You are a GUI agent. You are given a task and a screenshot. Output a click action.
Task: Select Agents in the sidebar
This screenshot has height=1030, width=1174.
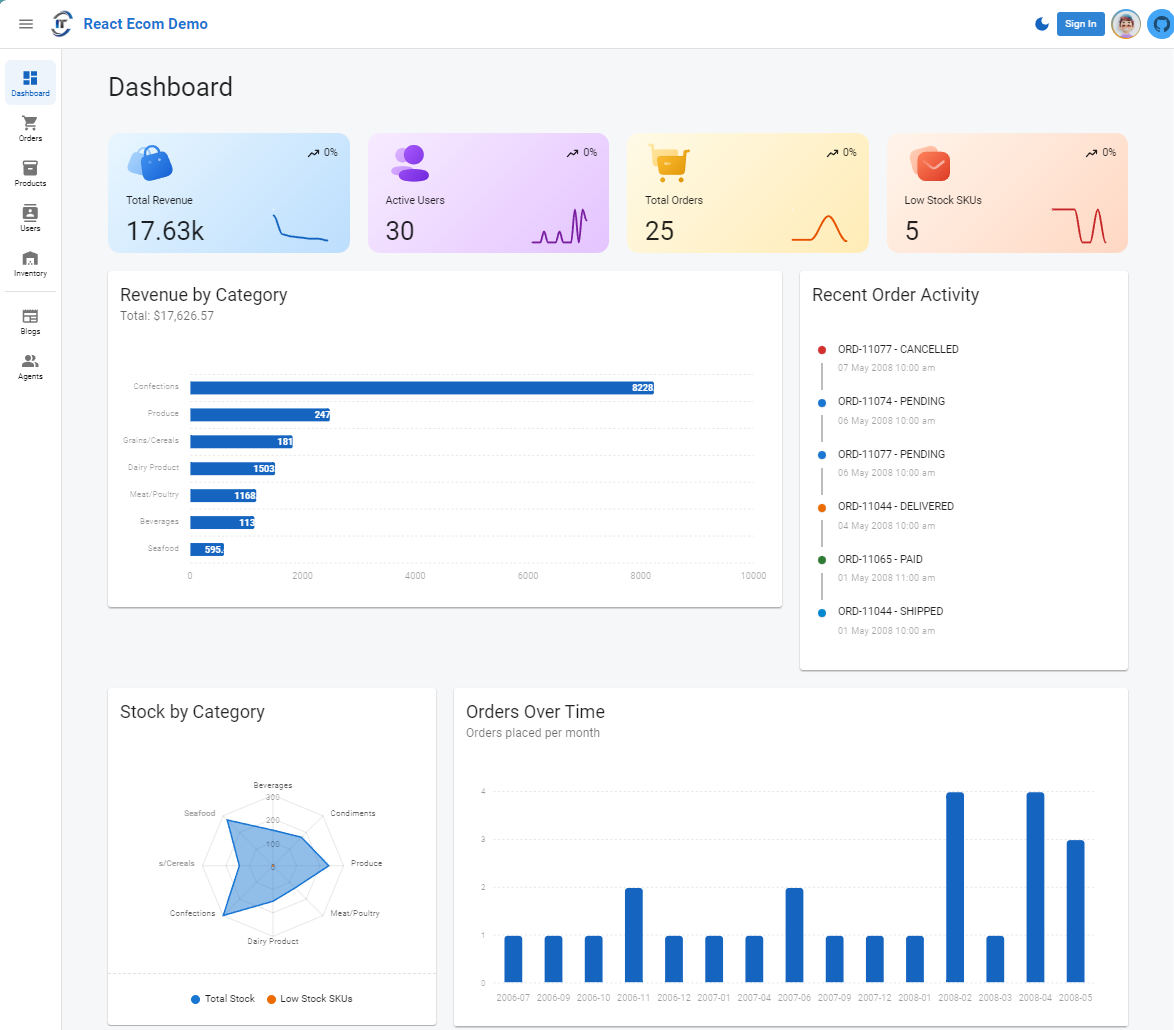[x=30, y=366]
